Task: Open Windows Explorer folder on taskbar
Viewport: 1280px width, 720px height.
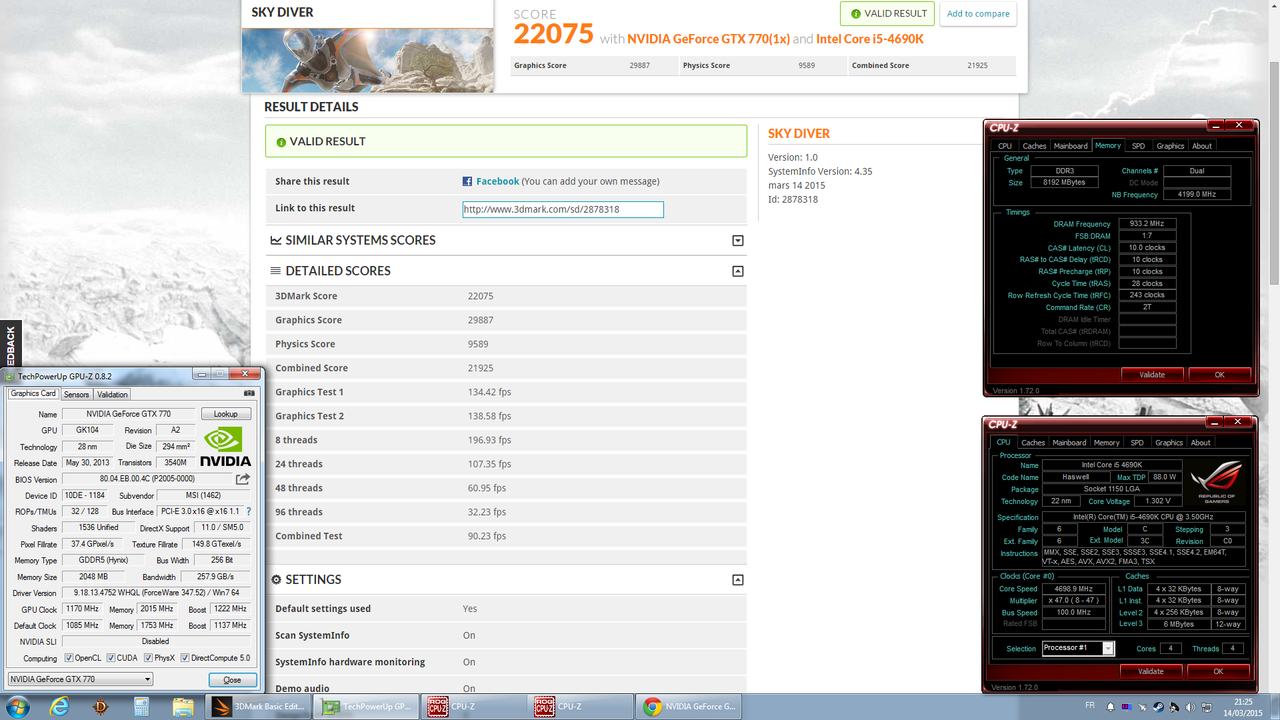Action: pyautogui.click(x=182, y=707)
